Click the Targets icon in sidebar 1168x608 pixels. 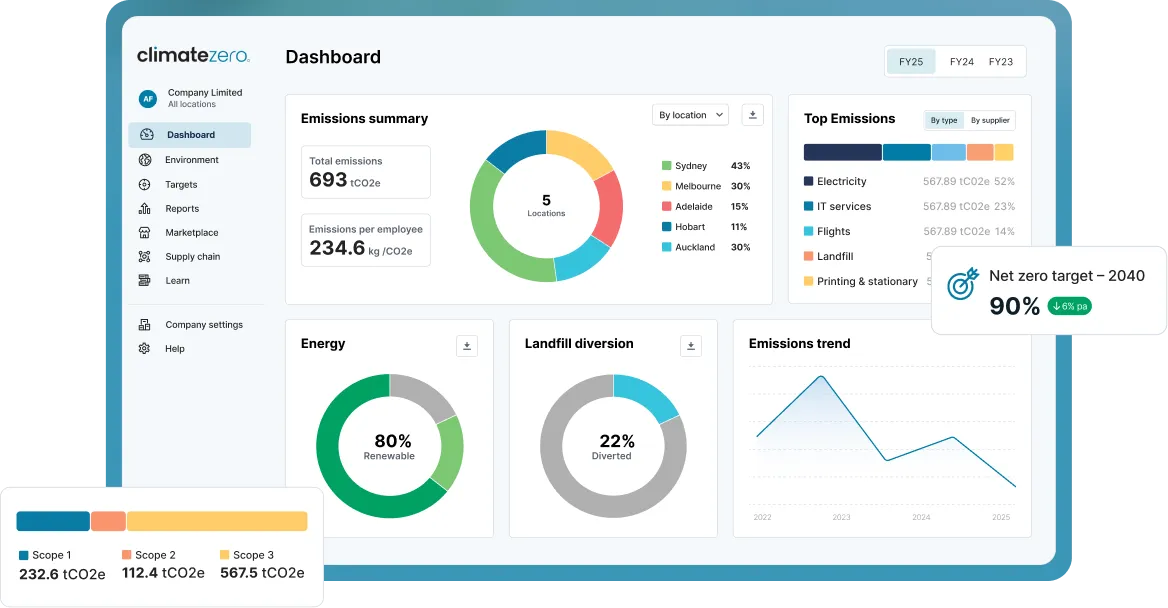pyautogui.click(x=145, y=184)
